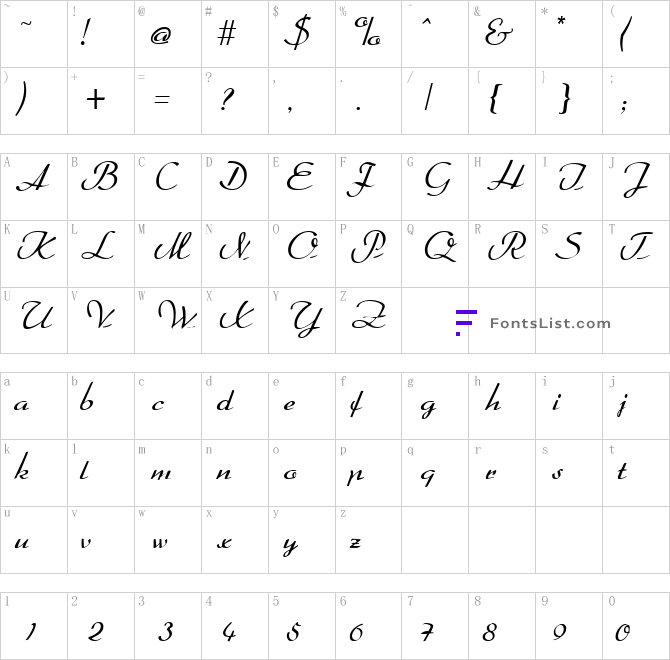Open the FontsList.com text link
670x660 pixels.
tap(550, 323)
